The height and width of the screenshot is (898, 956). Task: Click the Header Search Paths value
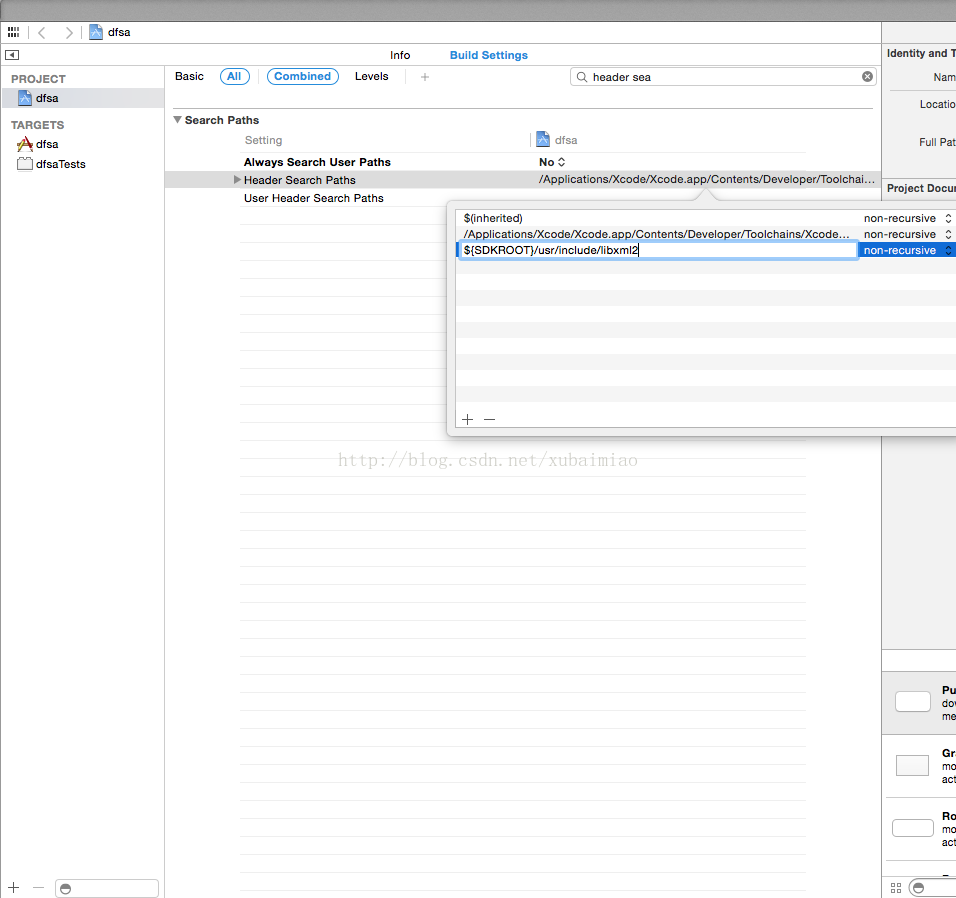(706, 179)
